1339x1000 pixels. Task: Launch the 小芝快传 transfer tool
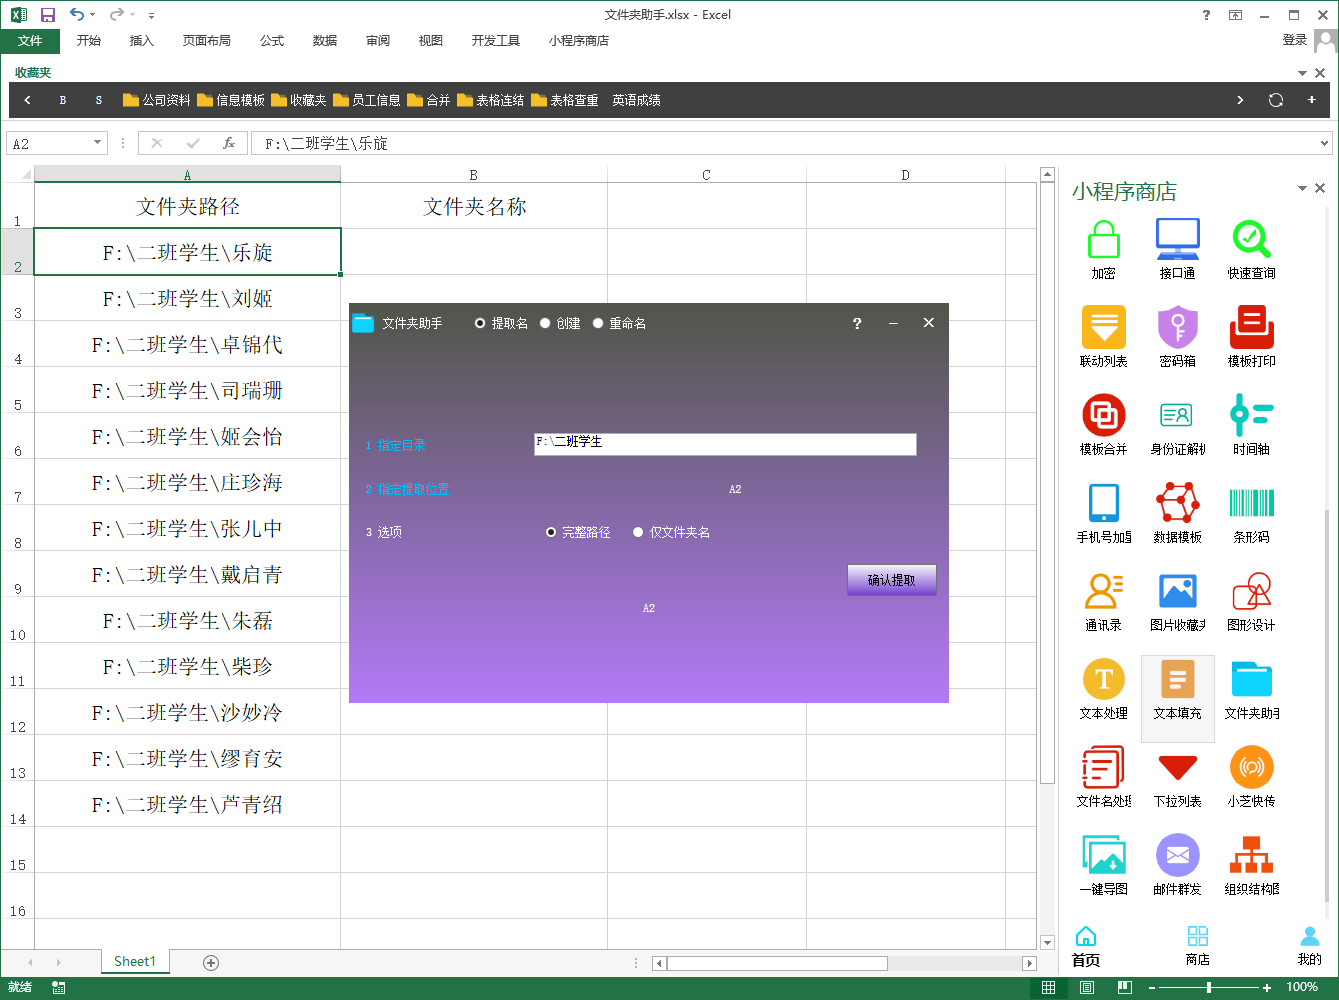(x=1251, y=777)
